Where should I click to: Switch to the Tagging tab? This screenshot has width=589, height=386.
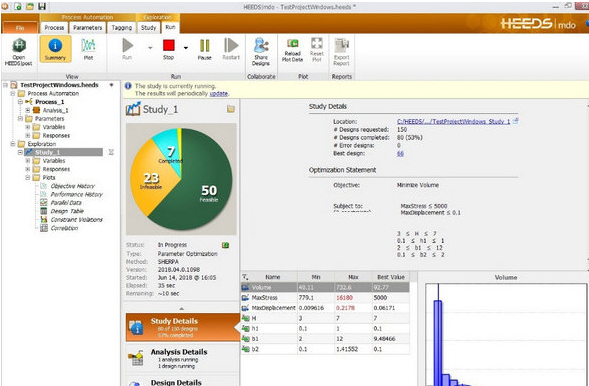(x=122, y=28)
